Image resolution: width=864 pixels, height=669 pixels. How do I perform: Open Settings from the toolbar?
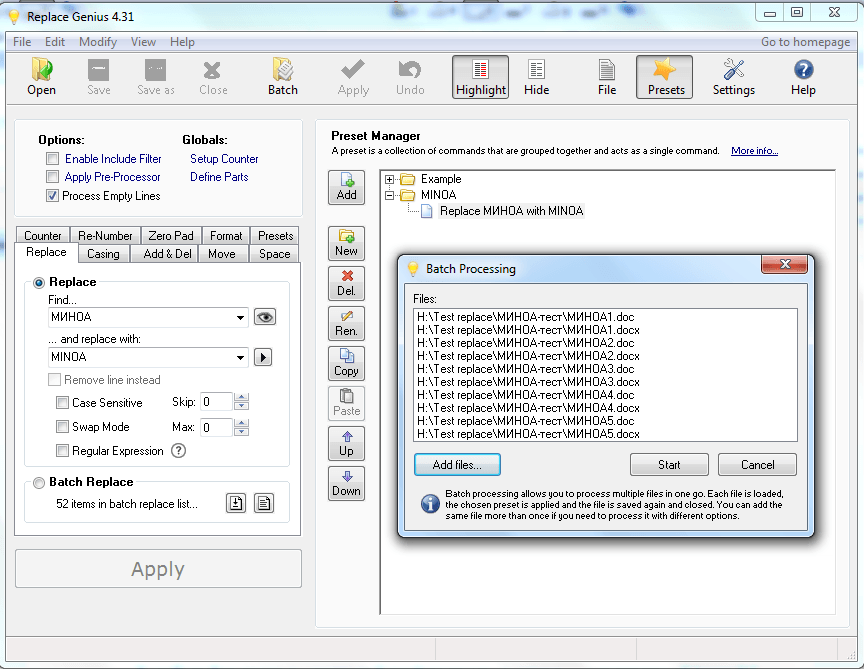click(733, 77)
